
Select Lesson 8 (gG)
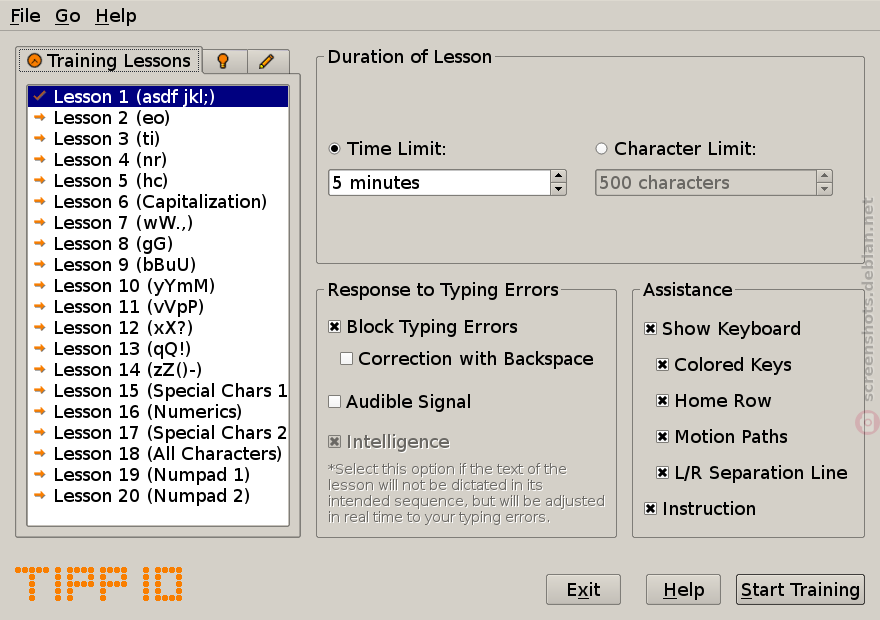point(158,244)
